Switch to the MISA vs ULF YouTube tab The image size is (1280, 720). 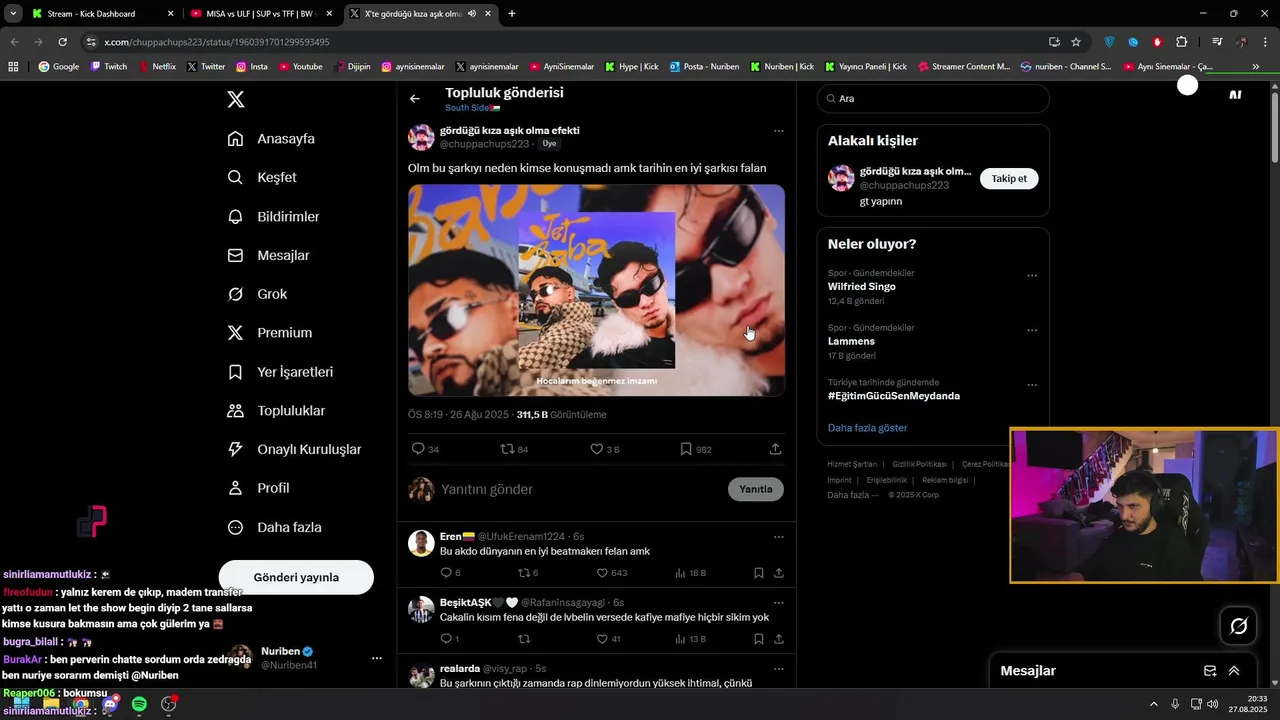tap(259, 14)
